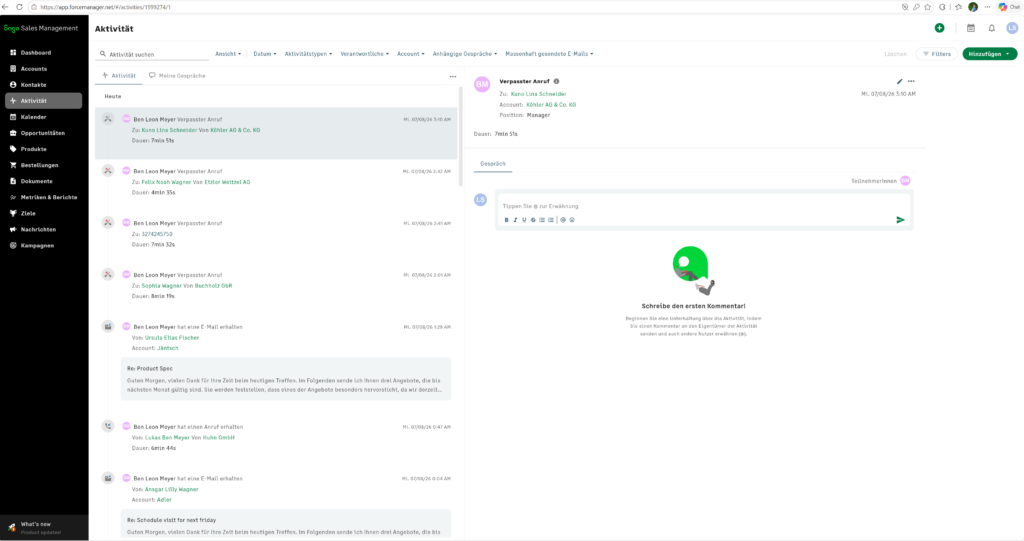Switch to the Aktivität tab
Image resolution: width=1024 pixels, height=541 pixels.
click(119, 76)
